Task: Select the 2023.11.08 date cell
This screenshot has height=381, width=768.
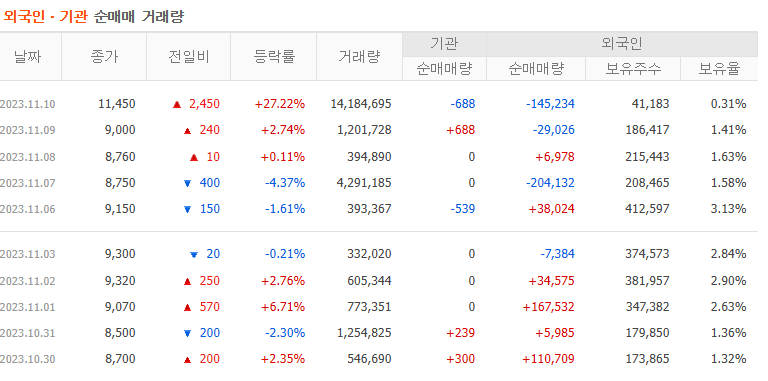Action: pos(27,157)
